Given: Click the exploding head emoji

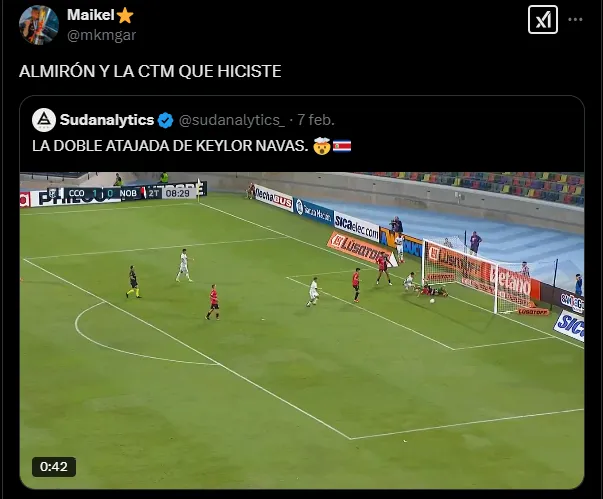Looking at the screenshot, I should 321,146.
